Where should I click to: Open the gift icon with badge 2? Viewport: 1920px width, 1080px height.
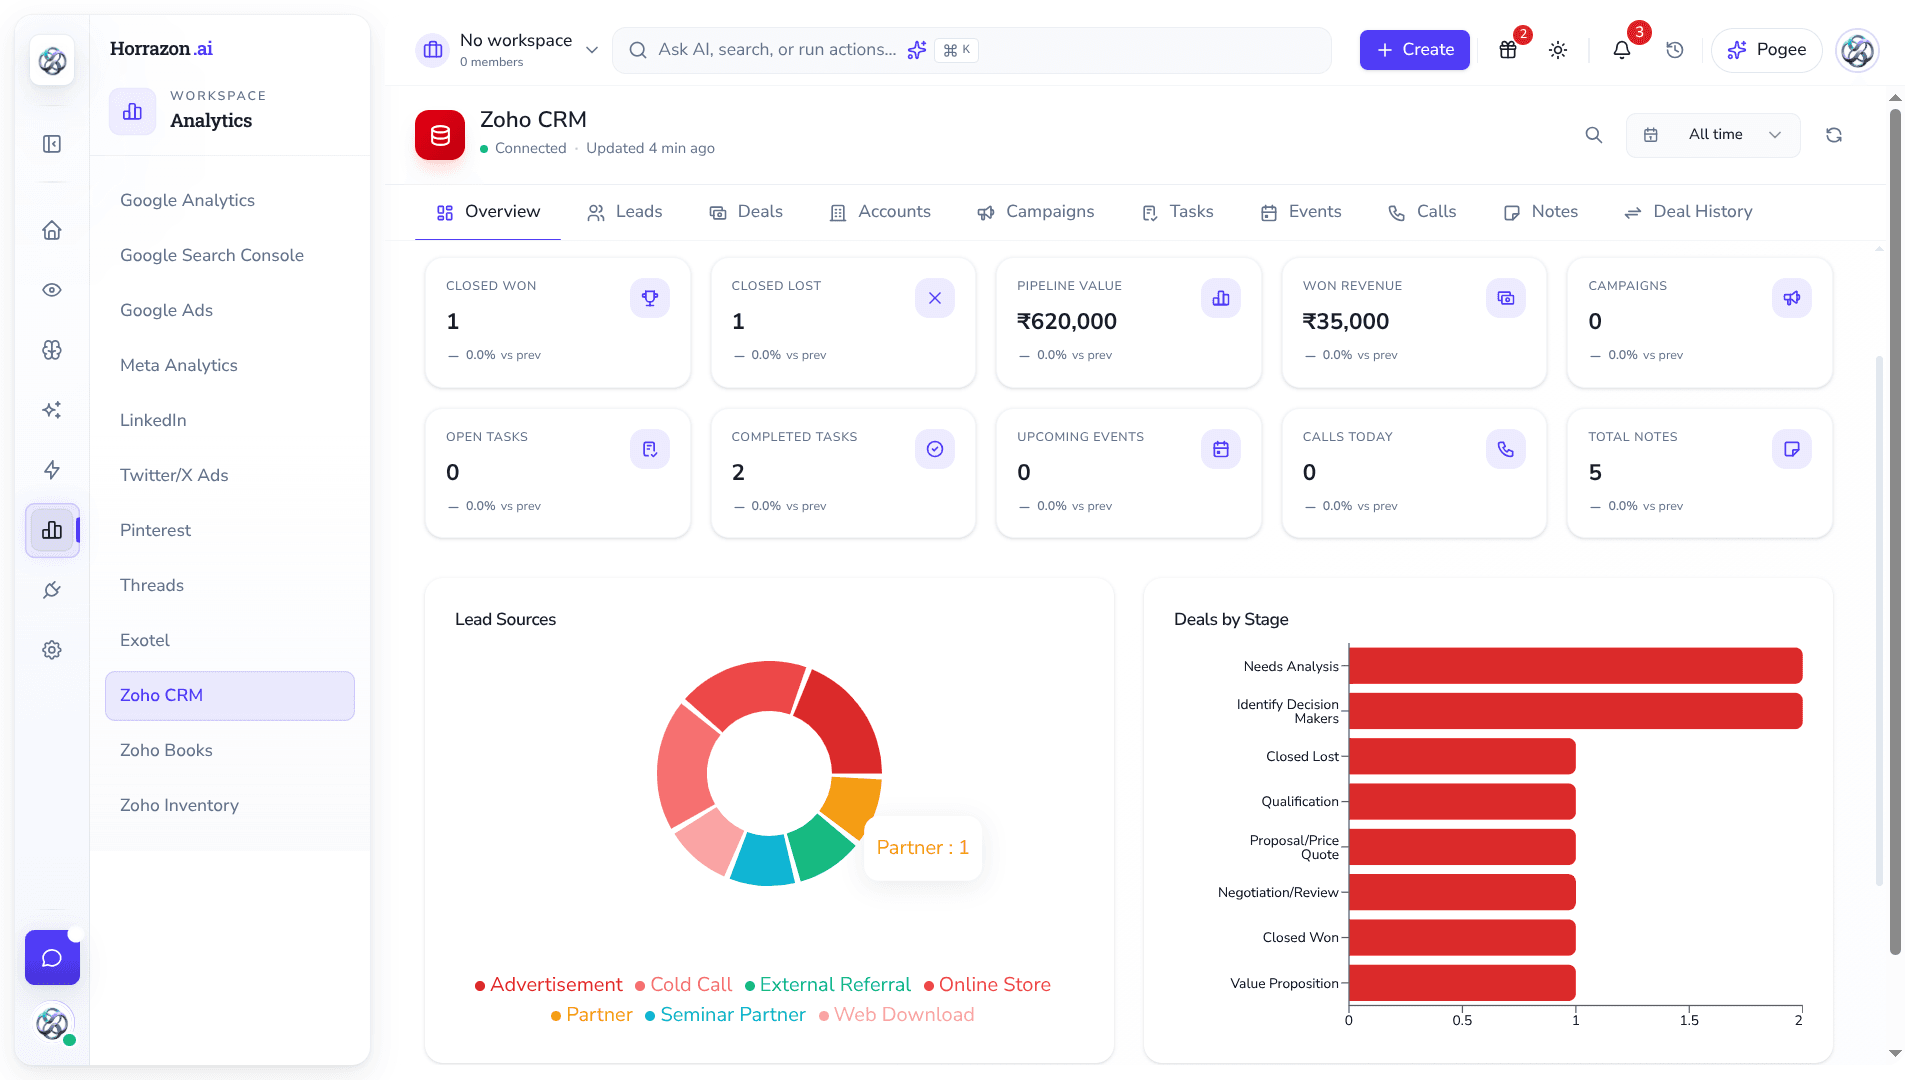click(1508, 50)
